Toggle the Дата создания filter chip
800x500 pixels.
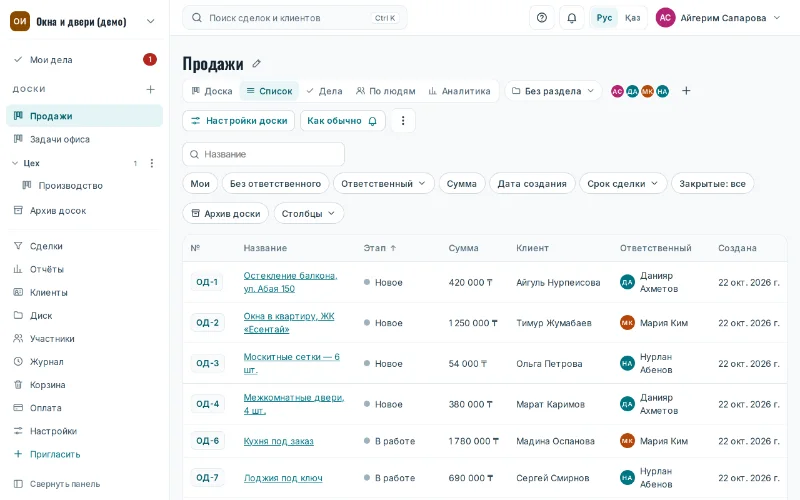tap(532, 184)
